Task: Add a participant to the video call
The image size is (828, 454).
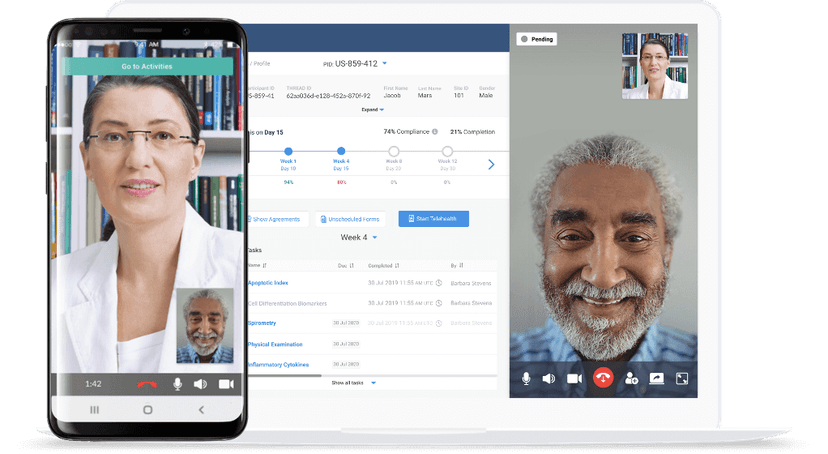Action: pos(631,378)
